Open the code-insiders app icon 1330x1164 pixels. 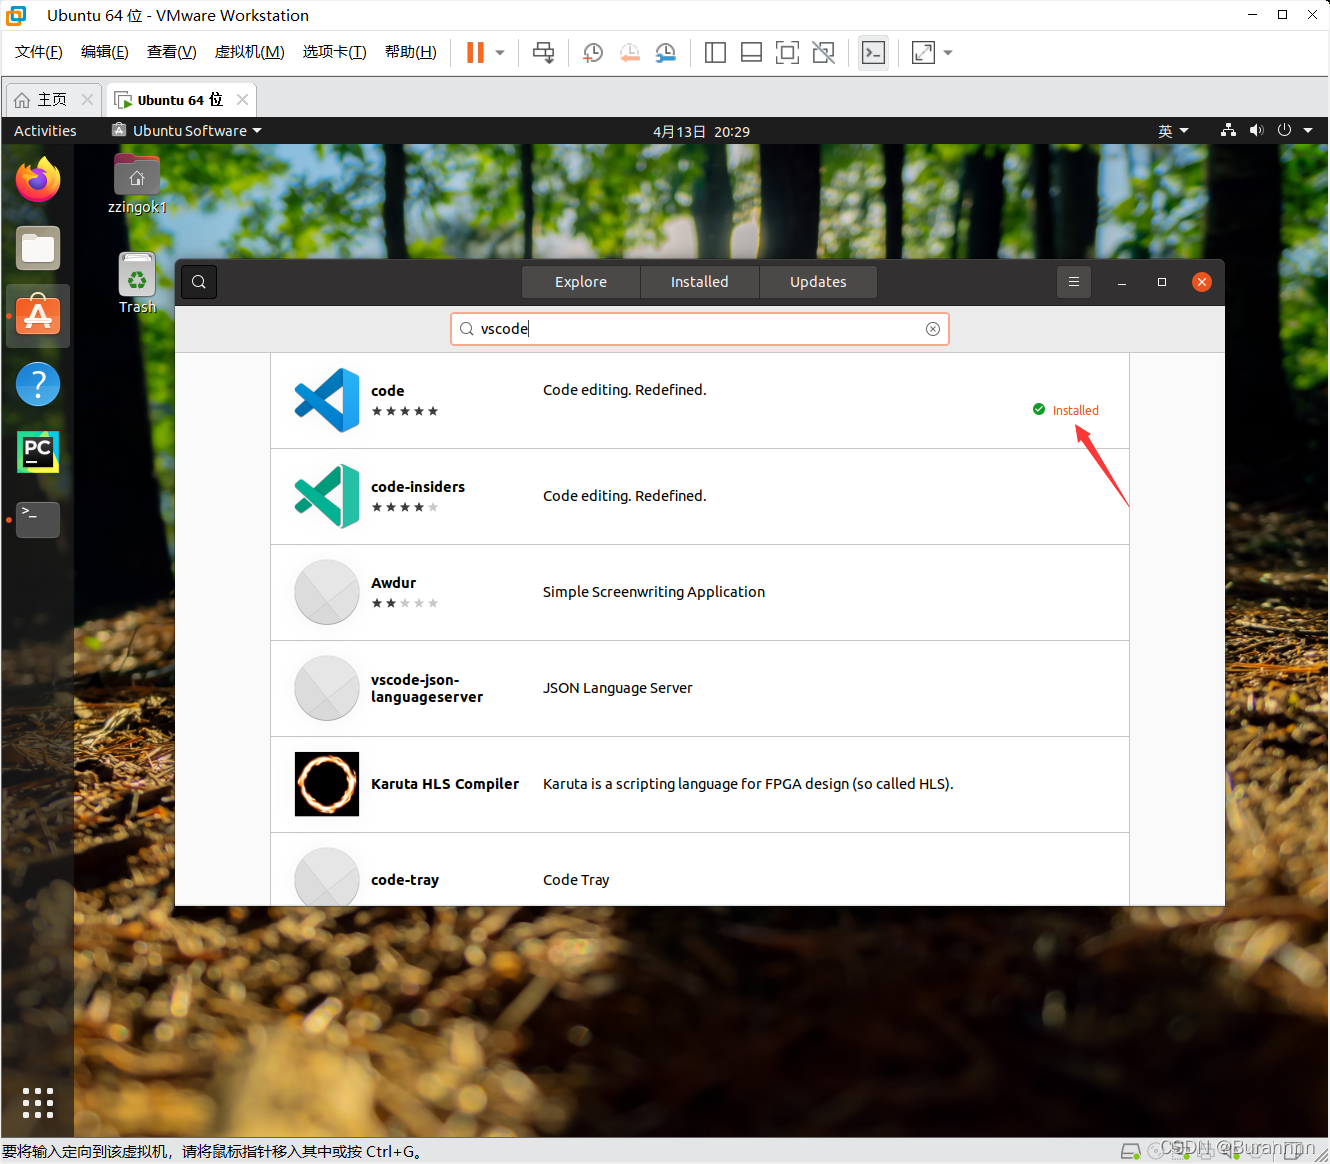pos(327,496)
